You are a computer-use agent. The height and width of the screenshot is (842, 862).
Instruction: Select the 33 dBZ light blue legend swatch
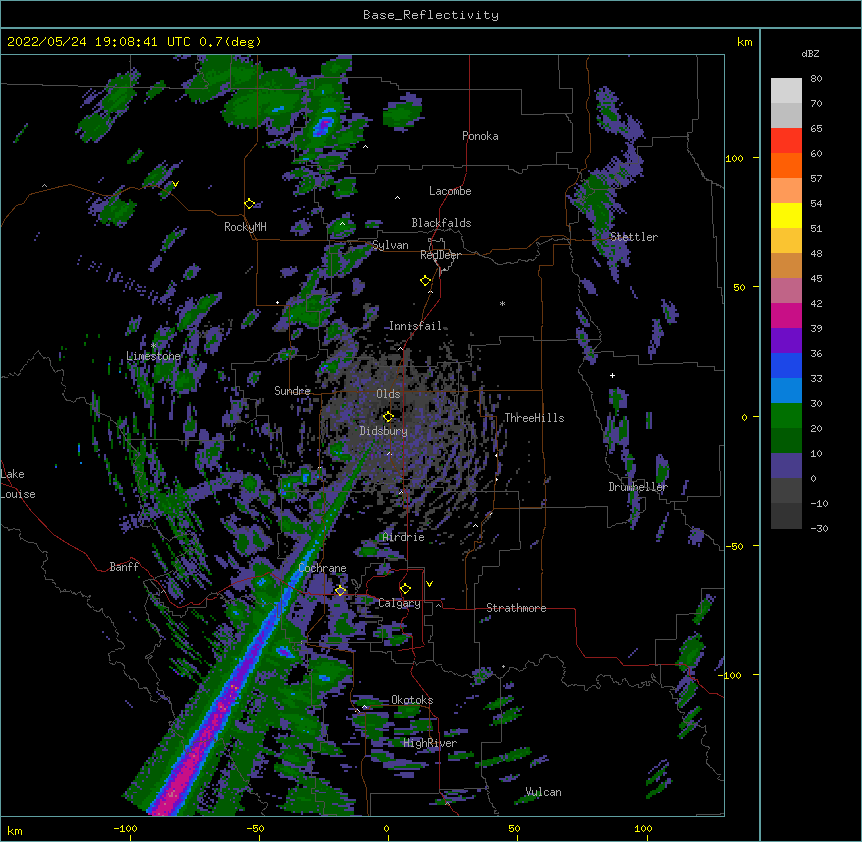(x=786, y=390)
